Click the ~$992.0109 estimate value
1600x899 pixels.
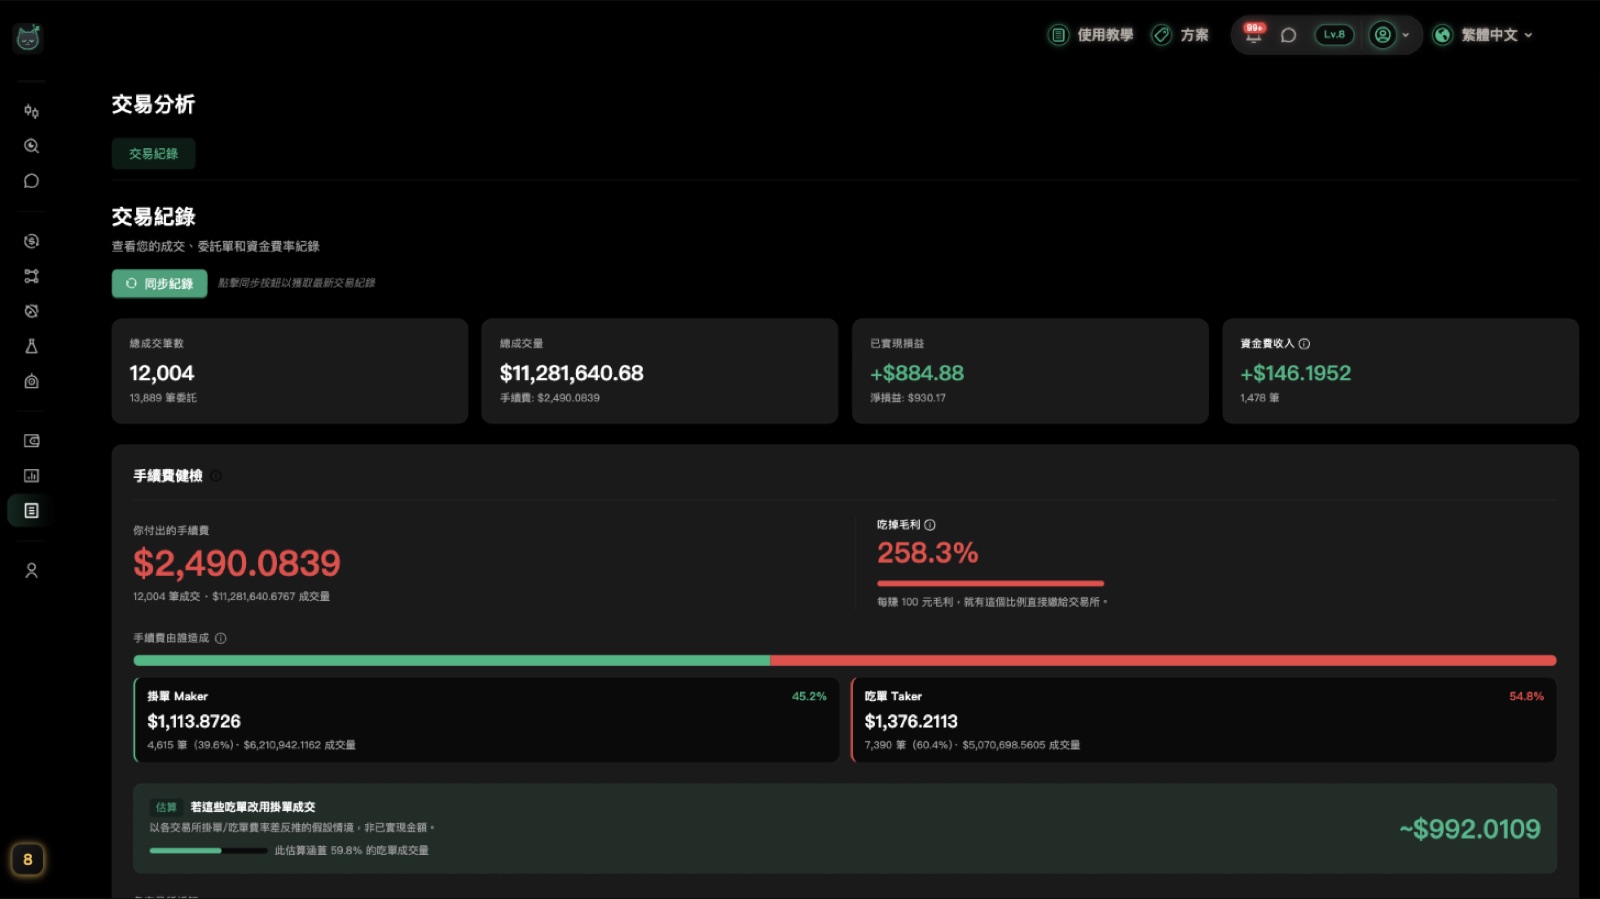pyautogui.click(x=1470, y=829)
